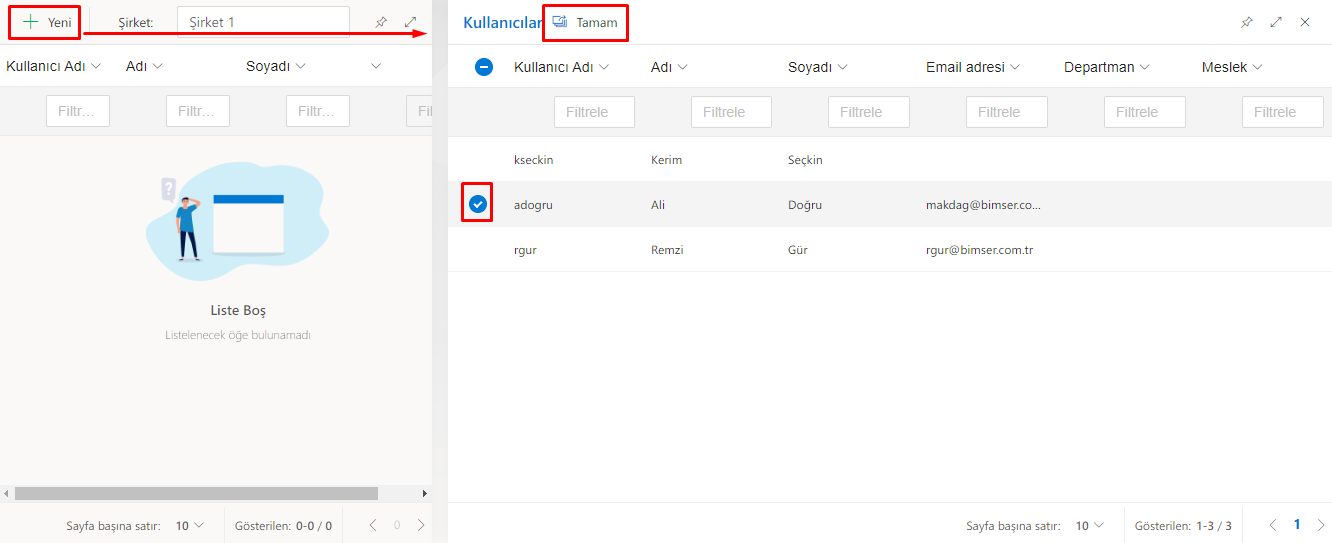Image resolution: width=1332 pixels, height=543 pixels.
Task: Click the horizontal scrollbar in left panel
Action: (196, 493)
